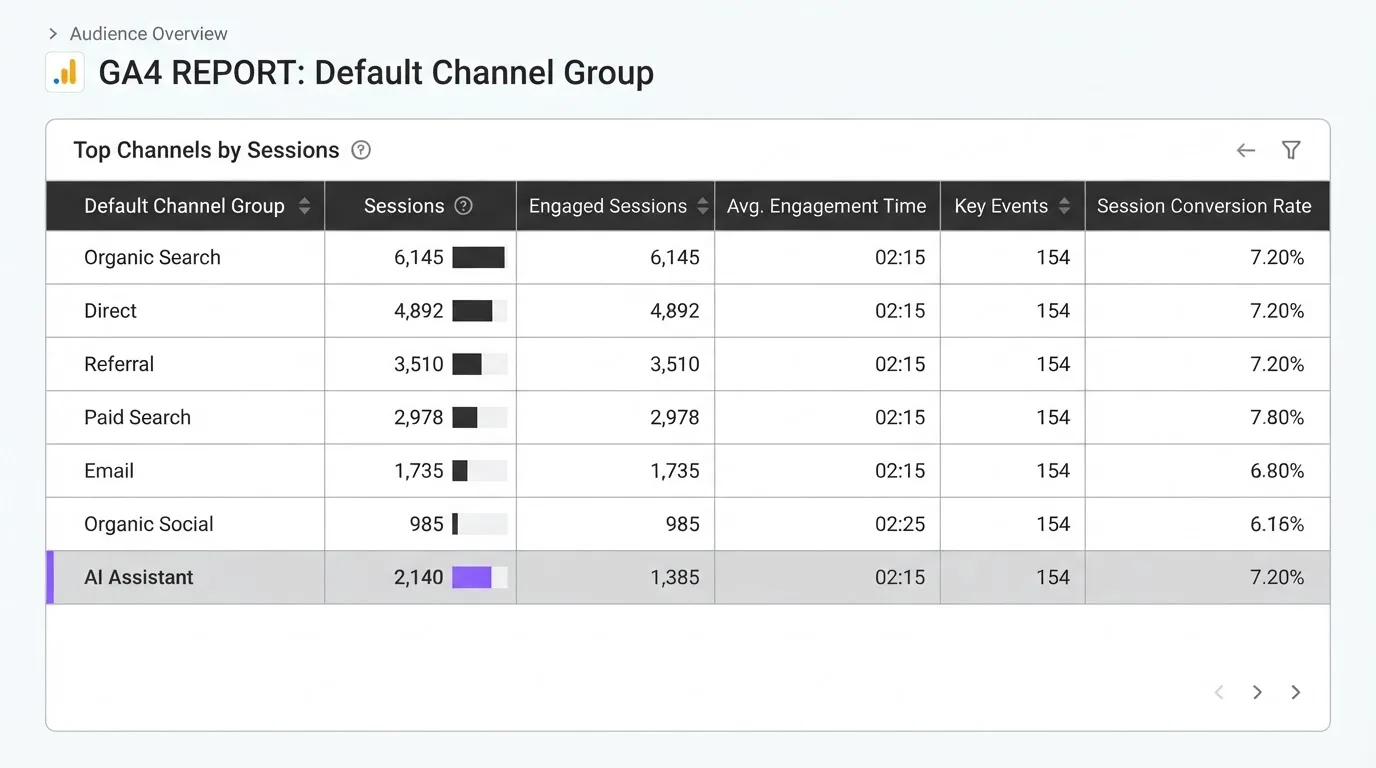1376x768 pixels.
Task: Click the 2,978 value in Paid Search's Engaged Sessions
Action: (x=675, y=417)
